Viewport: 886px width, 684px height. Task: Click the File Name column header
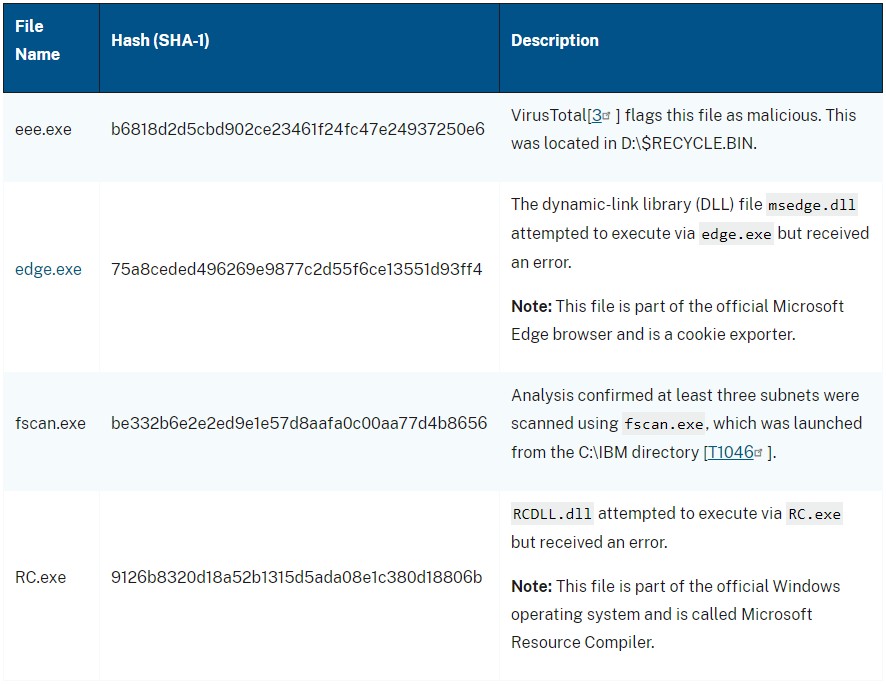[x=38, y=40]
